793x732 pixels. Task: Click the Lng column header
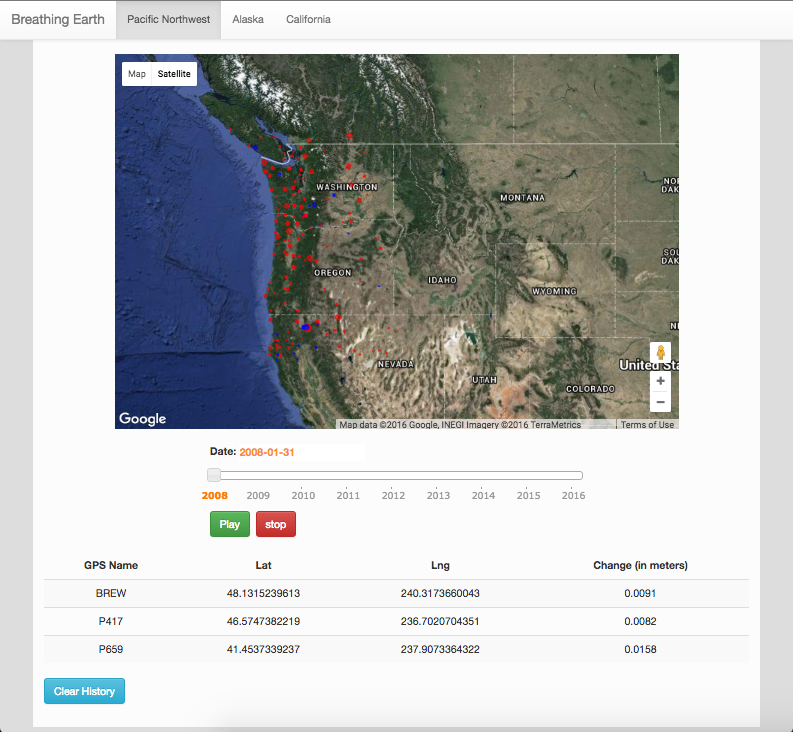[440, 565]
